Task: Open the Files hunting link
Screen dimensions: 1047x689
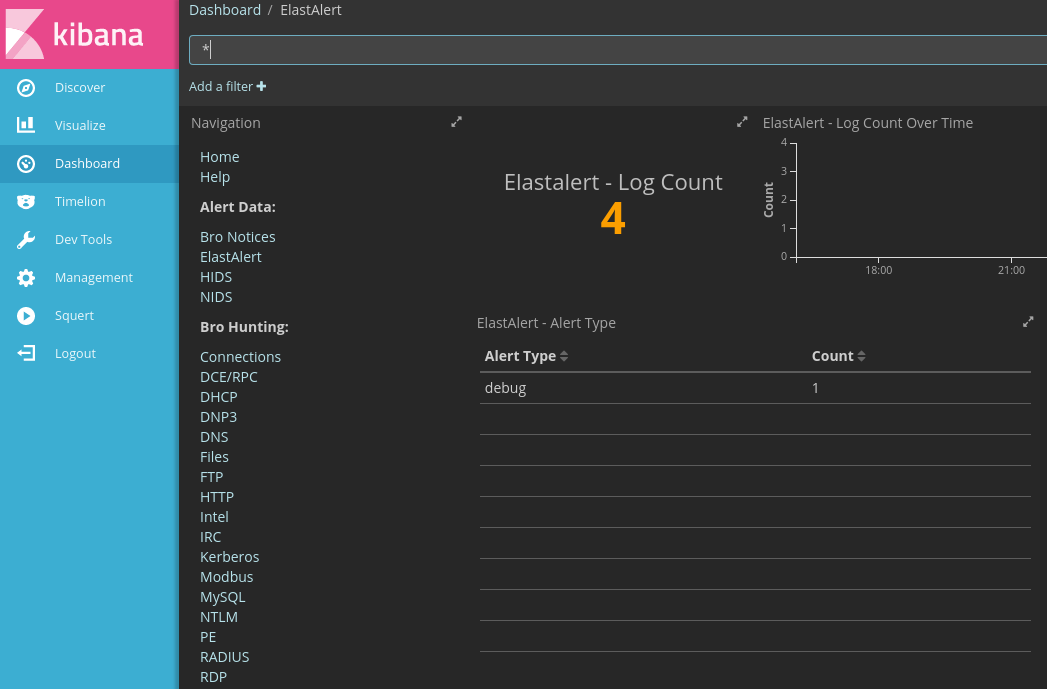Action: coord(214,457)
